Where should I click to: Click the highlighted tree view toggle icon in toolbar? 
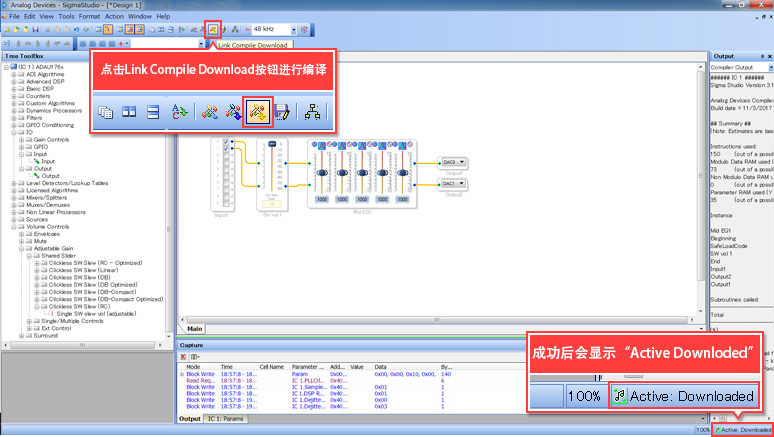[x=108, y=29]
